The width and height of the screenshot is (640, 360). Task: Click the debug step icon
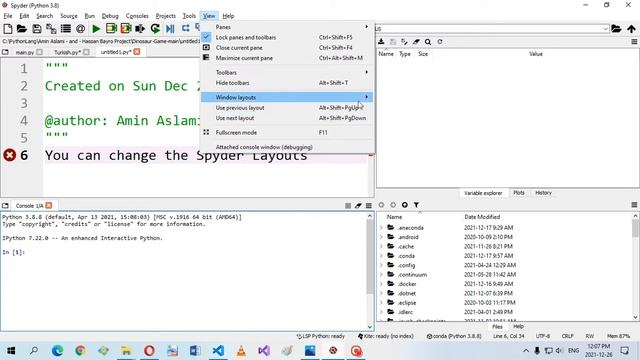186,28
